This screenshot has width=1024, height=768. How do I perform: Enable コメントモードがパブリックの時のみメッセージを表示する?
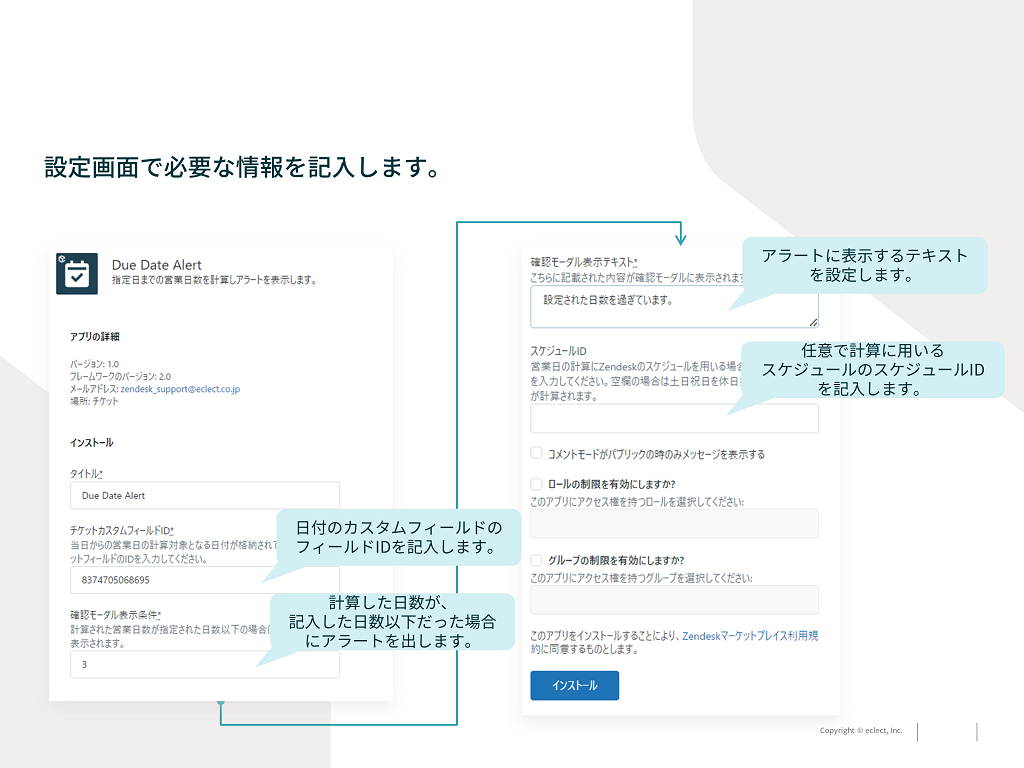pyautogui.click(x=536, y=452)
